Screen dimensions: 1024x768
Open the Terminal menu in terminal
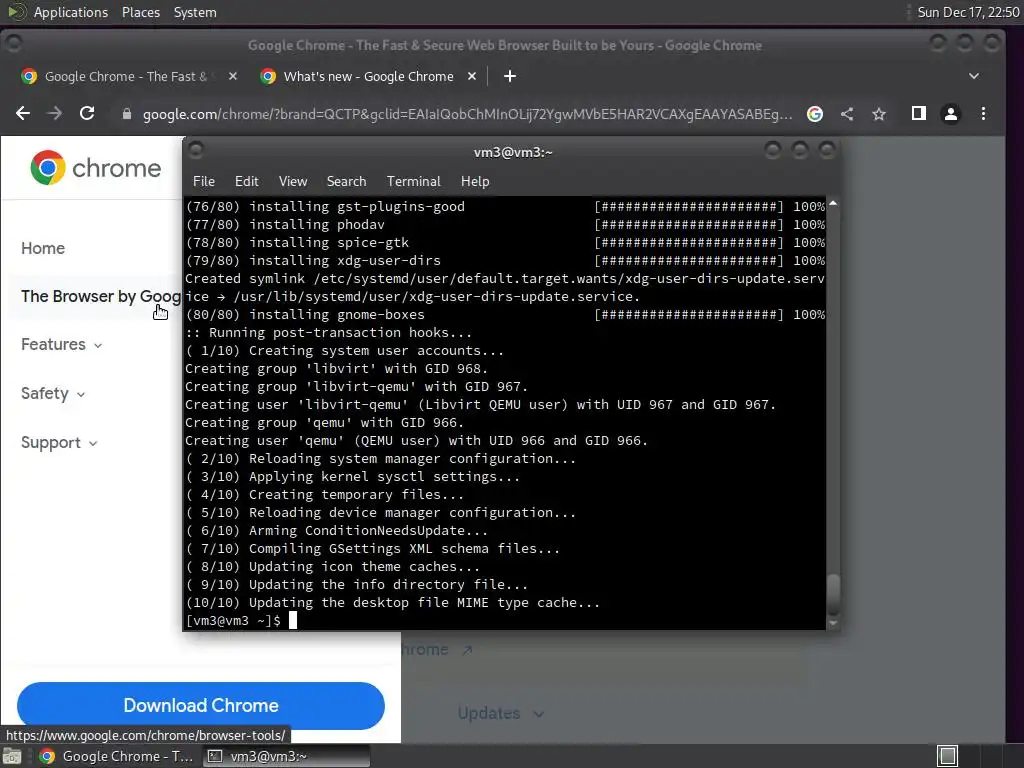click(x=413, y=182)
